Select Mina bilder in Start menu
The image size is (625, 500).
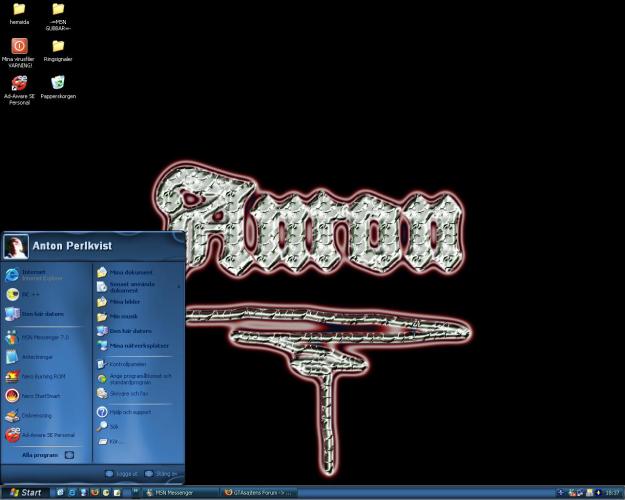126,301
